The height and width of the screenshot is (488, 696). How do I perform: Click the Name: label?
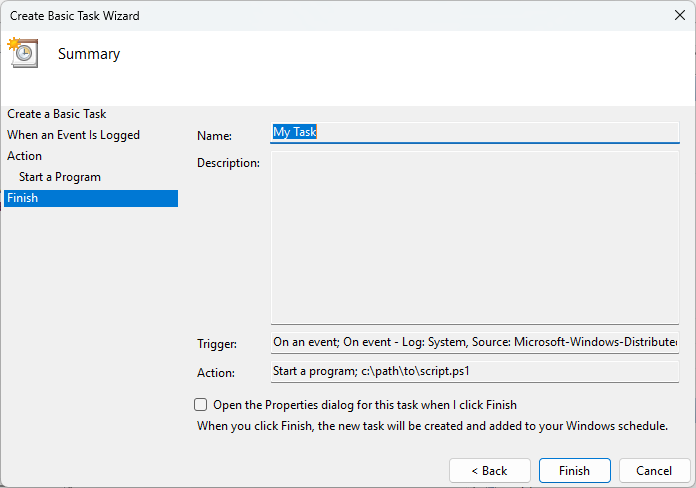coord(214,136)
